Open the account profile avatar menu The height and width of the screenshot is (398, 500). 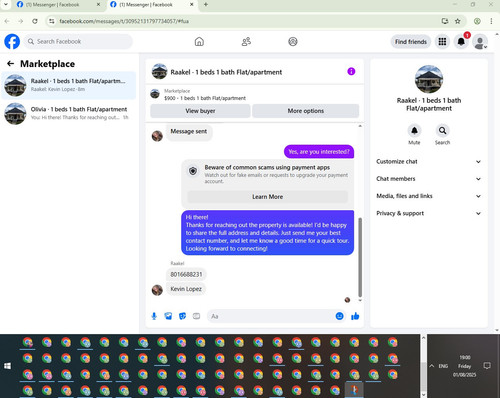(480, 42)
